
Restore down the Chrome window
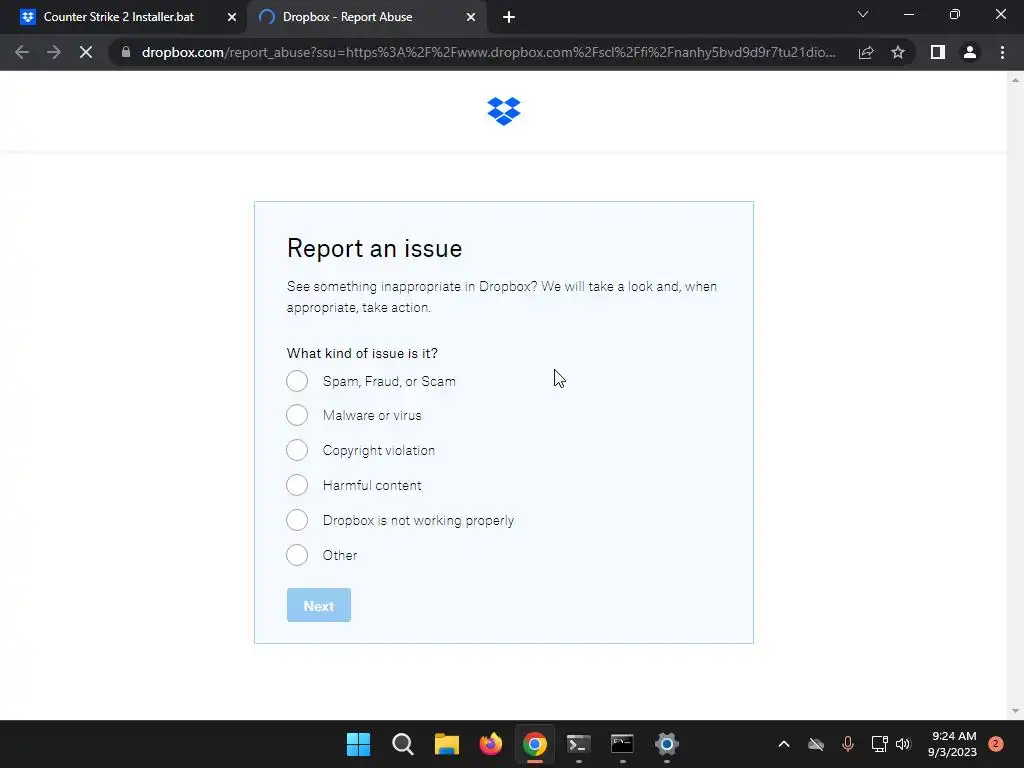pos(954,14)
